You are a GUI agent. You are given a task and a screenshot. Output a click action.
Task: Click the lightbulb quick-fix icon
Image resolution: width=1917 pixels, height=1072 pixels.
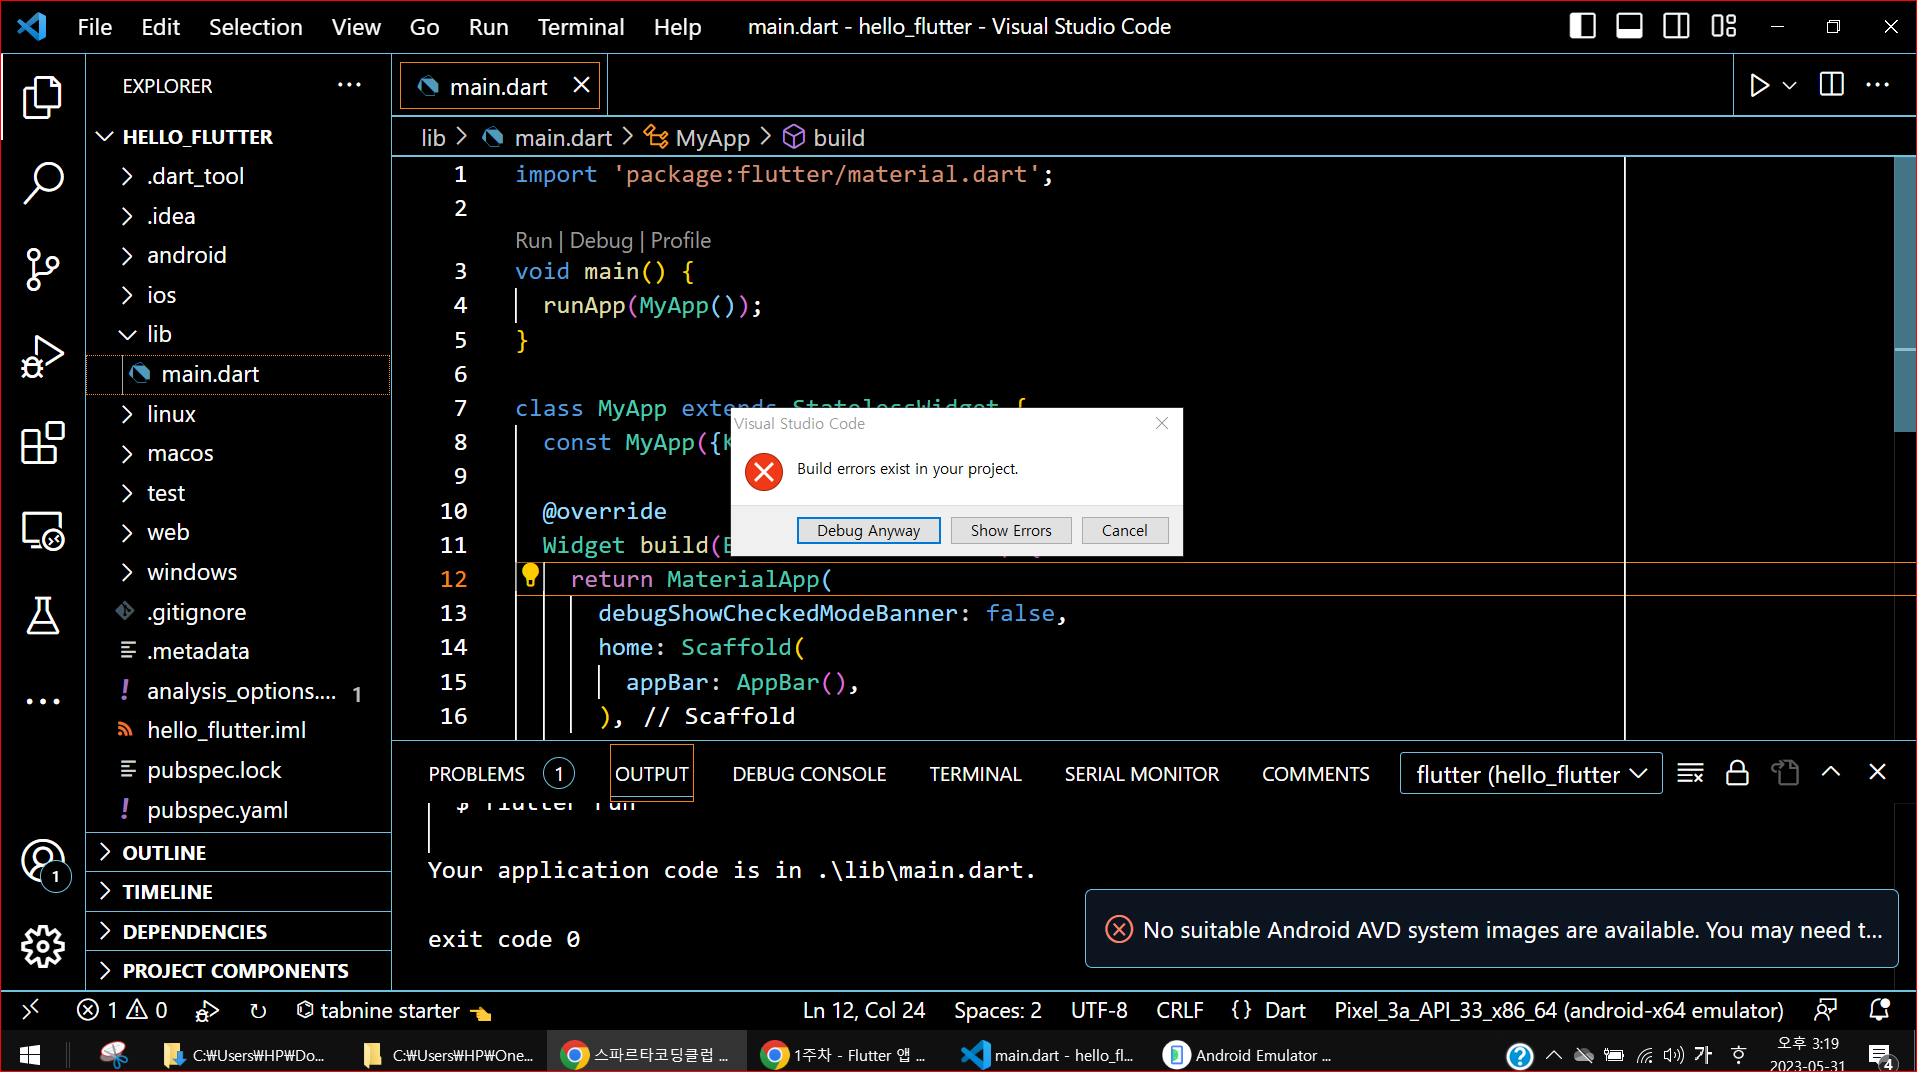click(530, 575)
